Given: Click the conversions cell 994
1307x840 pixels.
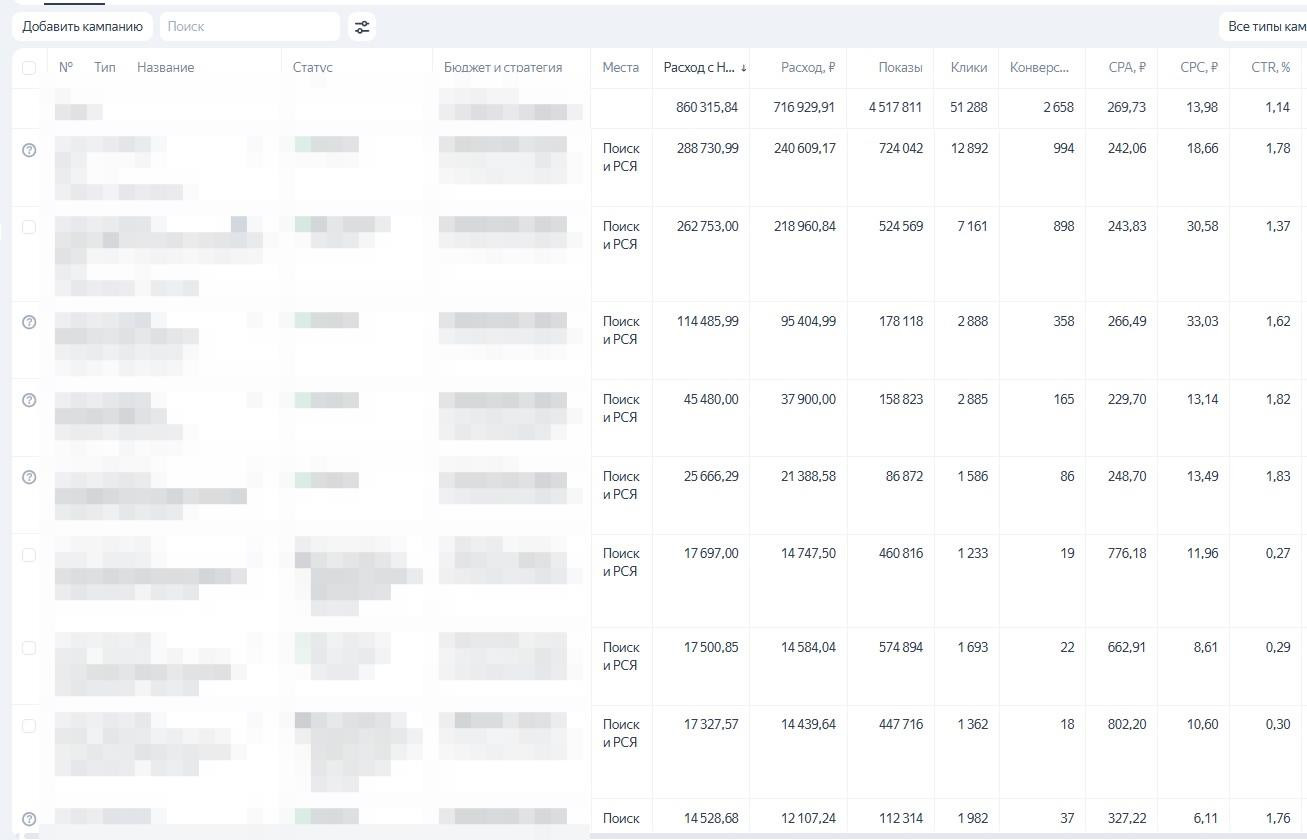Looking at the screenshot, I should pos(1063,148).
